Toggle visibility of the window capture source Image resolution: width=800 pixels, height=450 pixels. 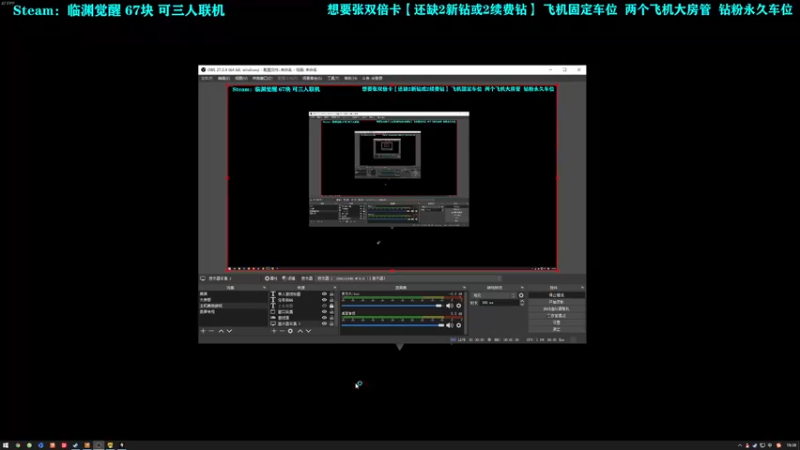click(324, 312)
